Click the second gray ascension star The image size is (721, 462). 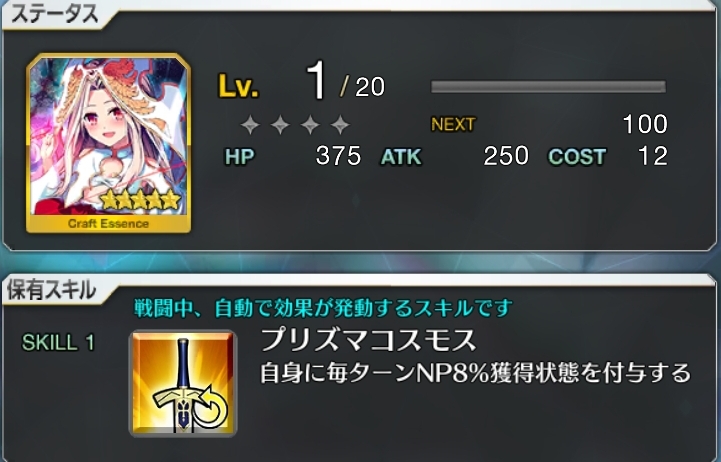click(280, 125)
